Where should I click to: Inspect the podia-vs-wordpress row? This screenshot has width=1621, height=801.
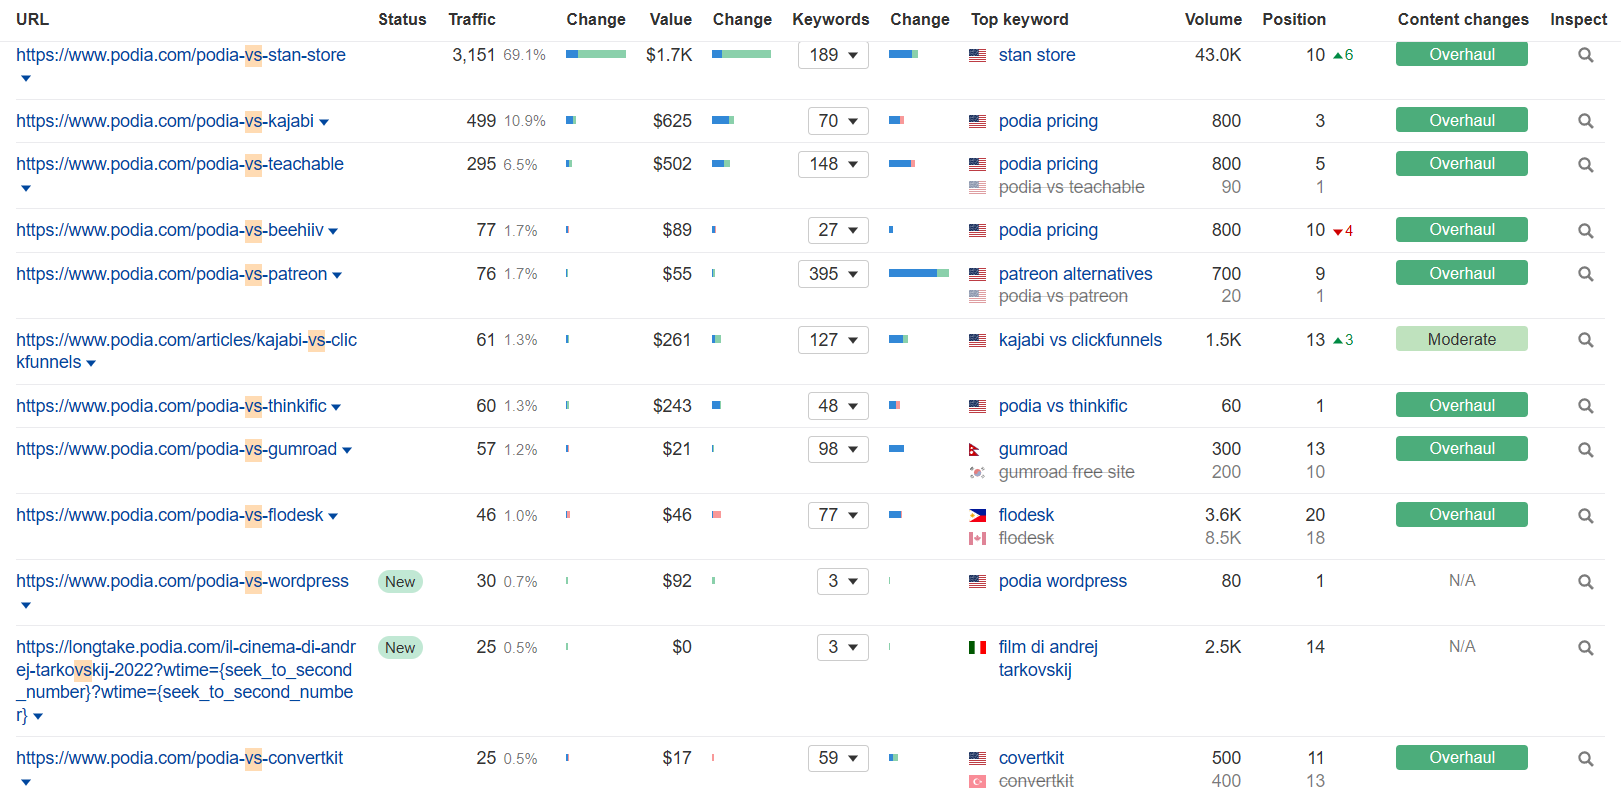(x=1585, y=581)
